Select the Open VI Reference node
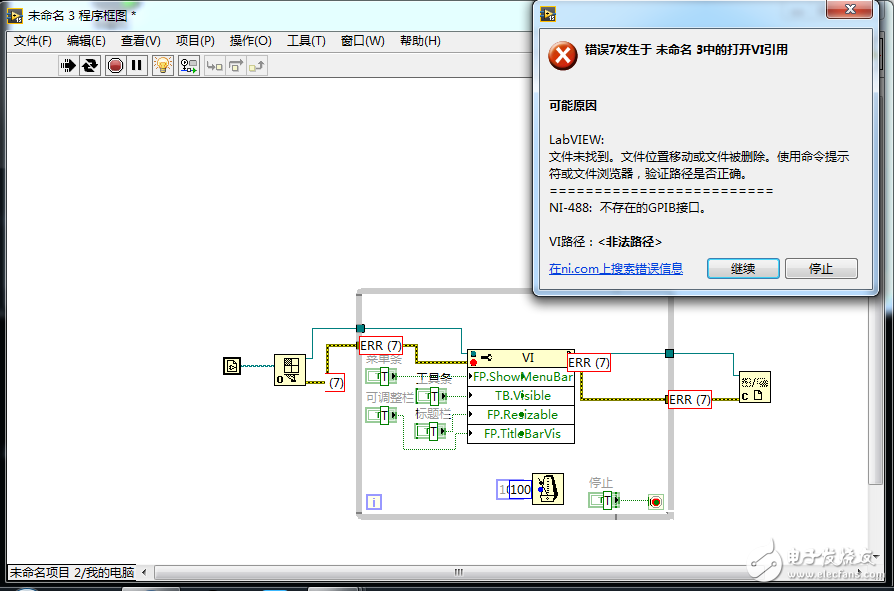This screenshot has width=894, height=591. click(x=290, y=370)
